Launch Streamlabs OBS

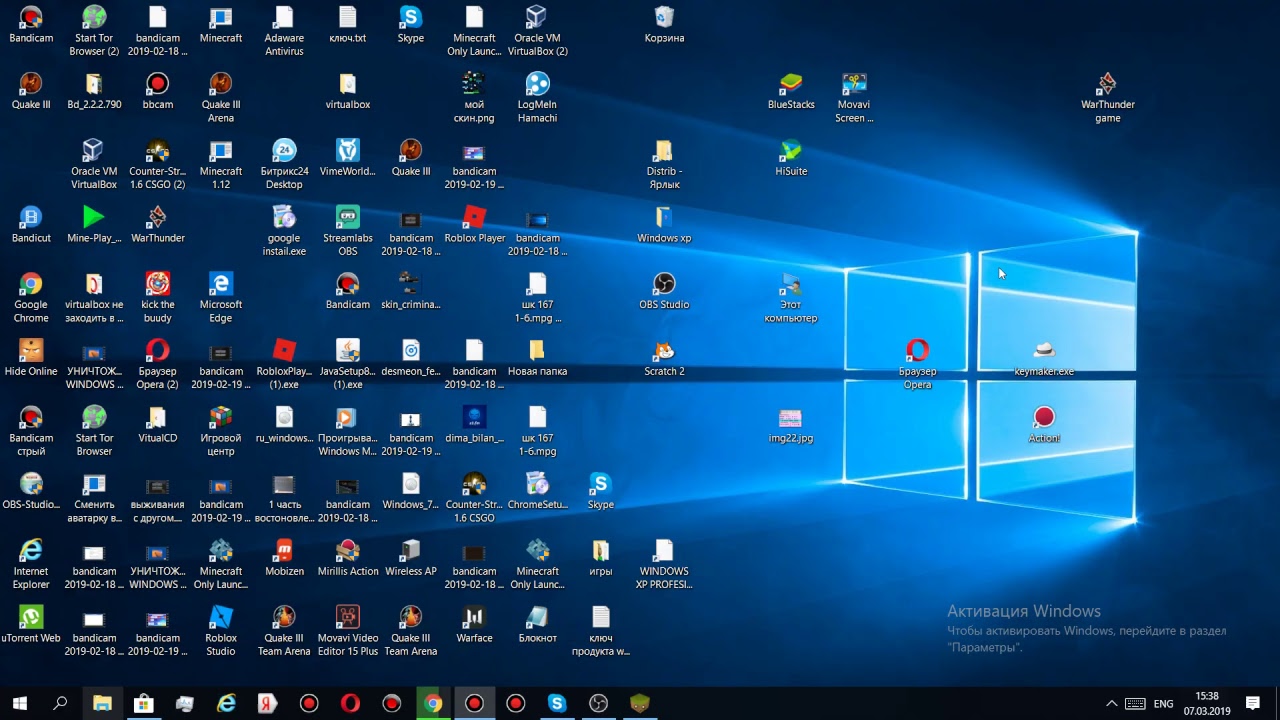click(348, 231)
